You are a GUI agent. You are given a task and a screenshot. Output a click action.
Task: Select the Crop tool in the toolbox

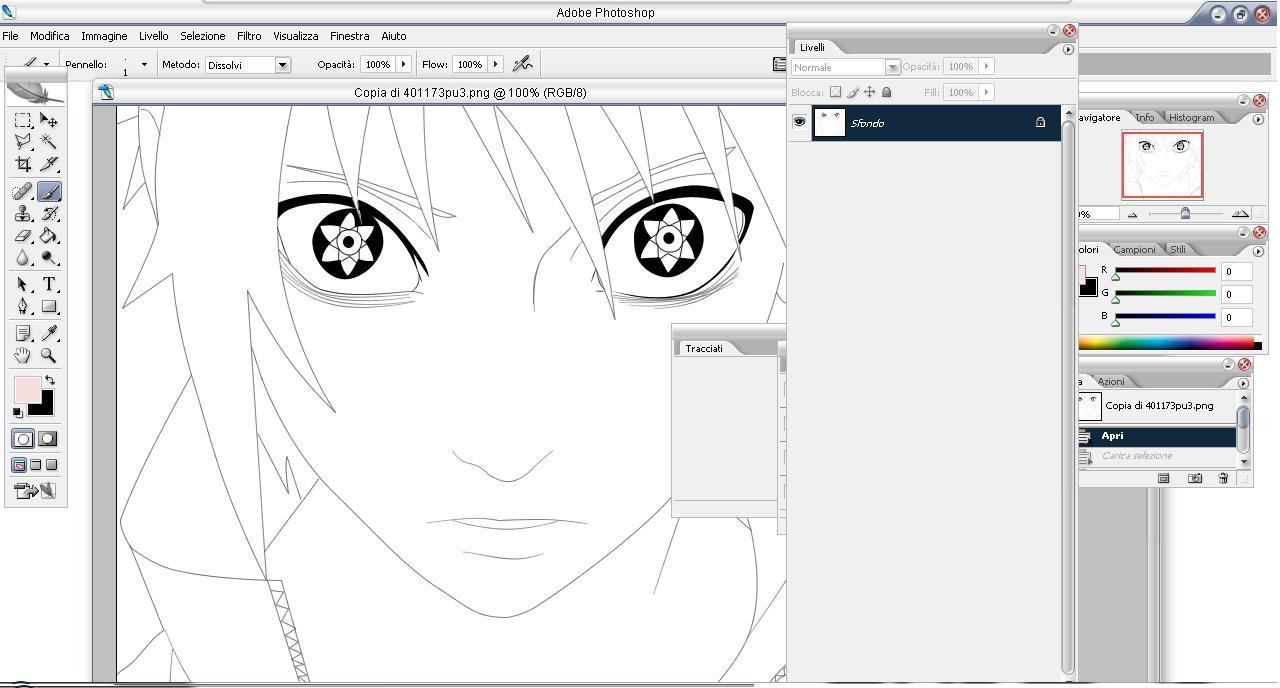(x=22, y=165)
